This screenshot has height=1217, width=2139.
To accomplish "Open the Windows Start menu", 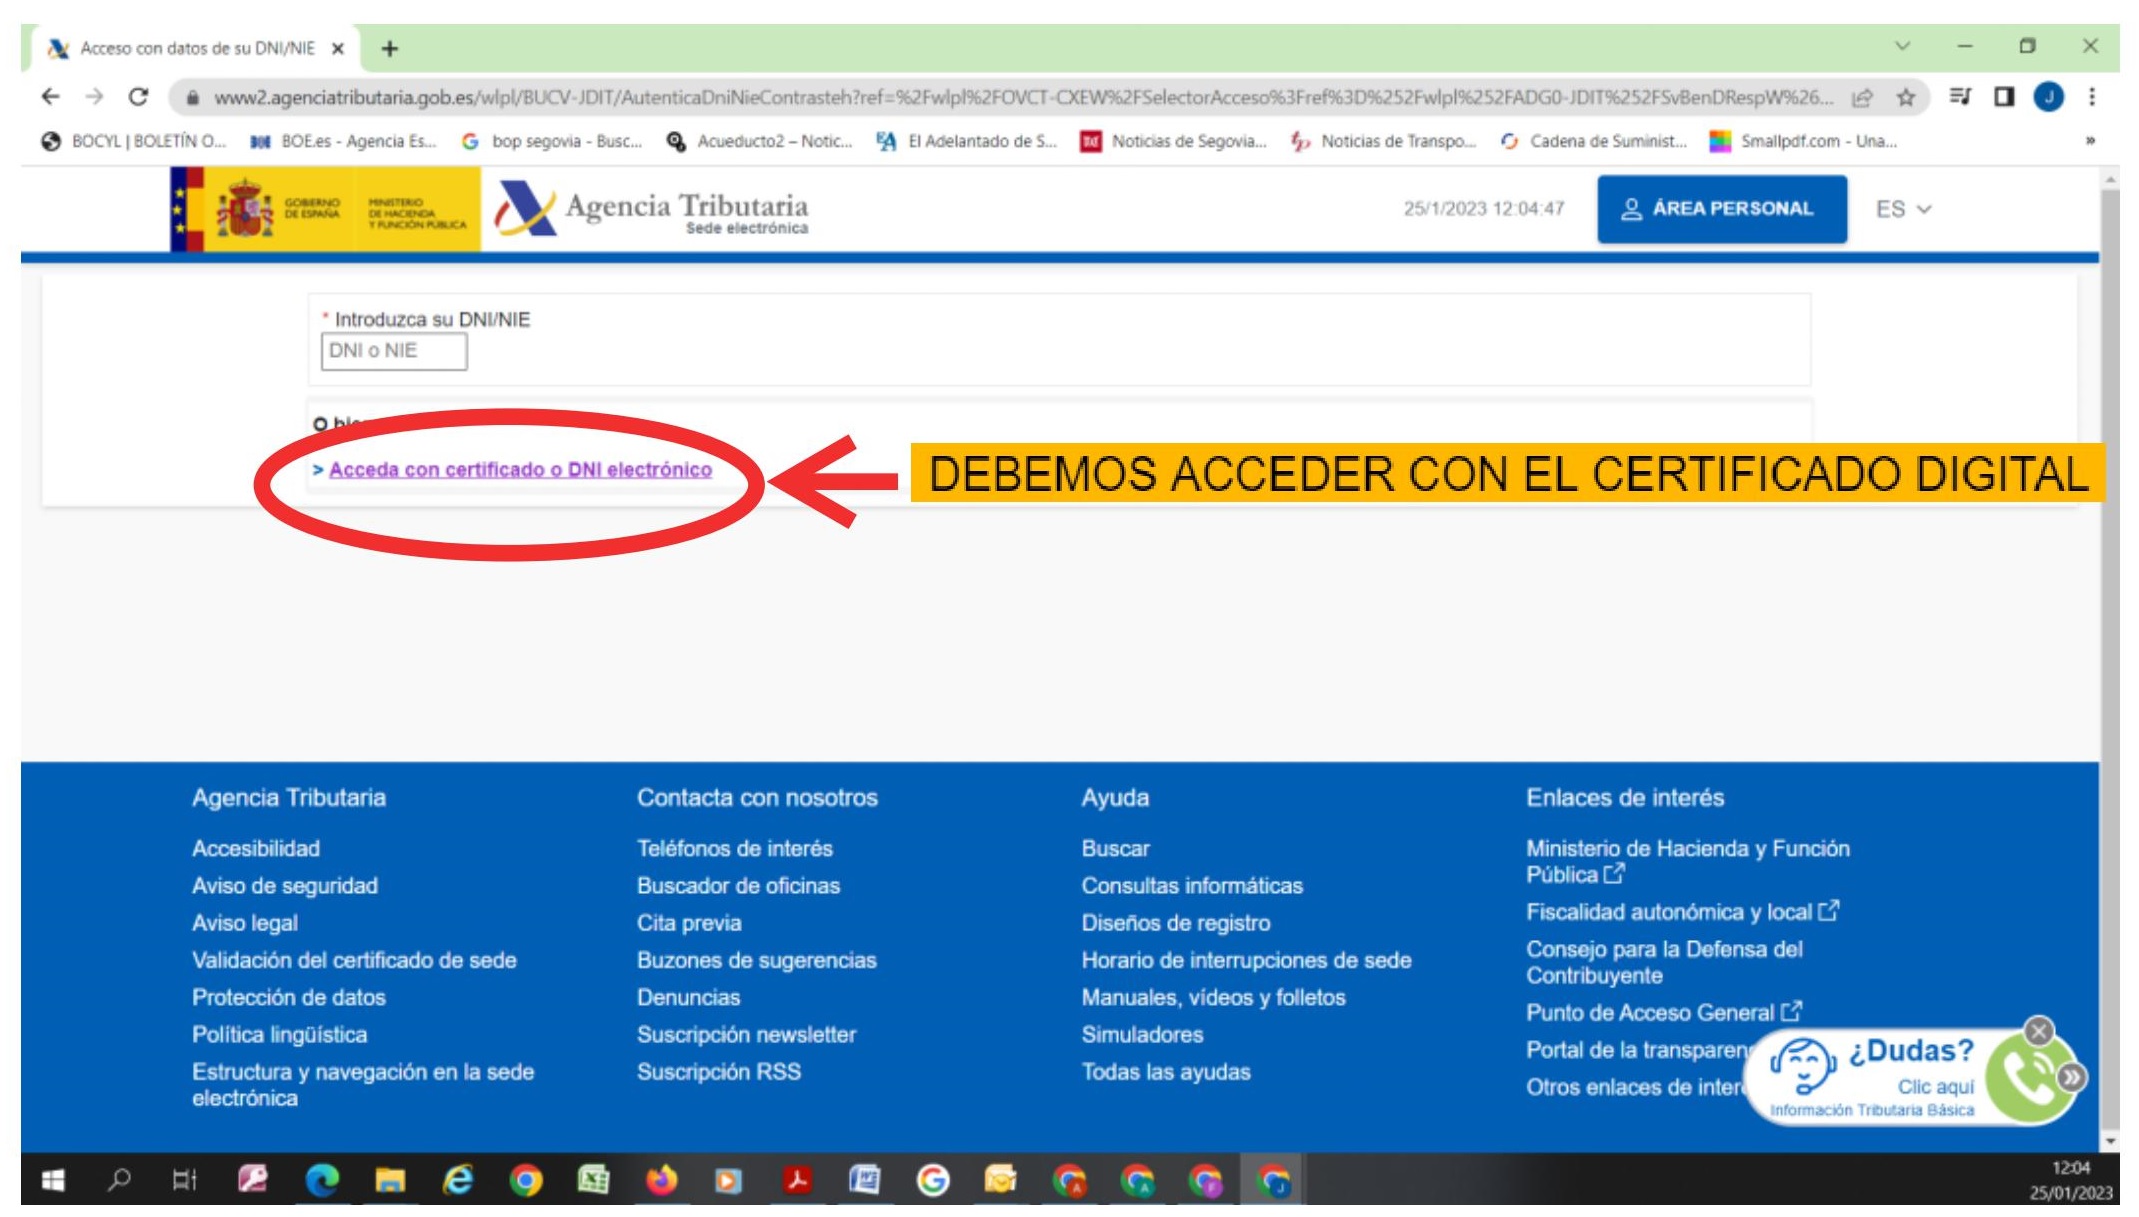I will (x=53, y=1181).
